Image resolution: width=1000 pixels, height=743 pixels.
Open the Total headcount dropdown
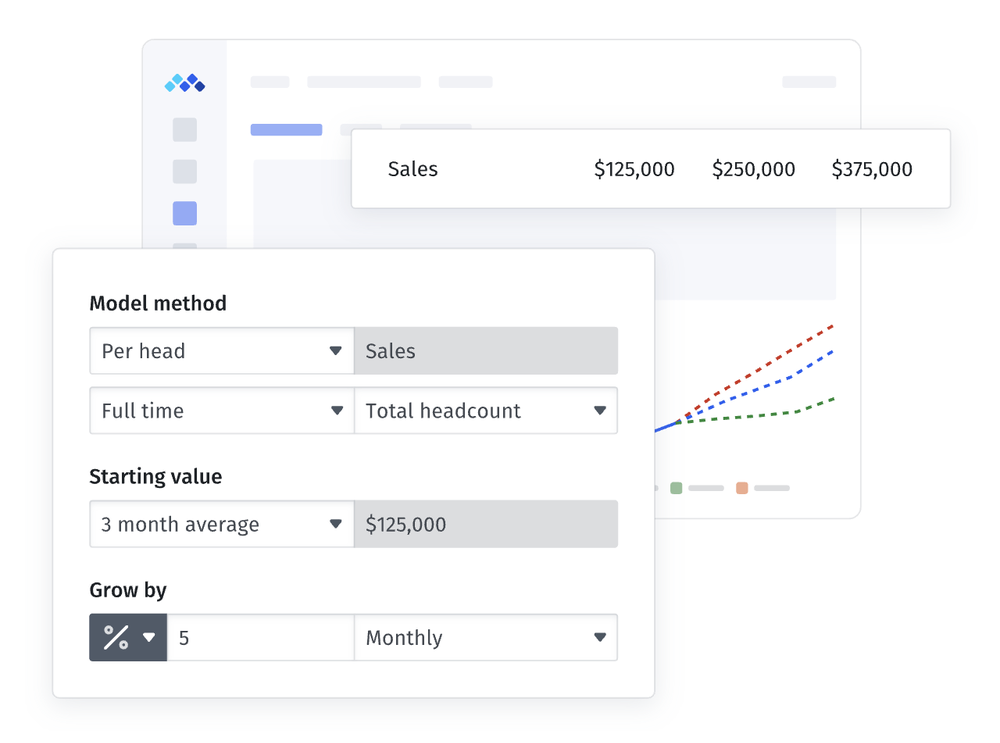(486, 411)
